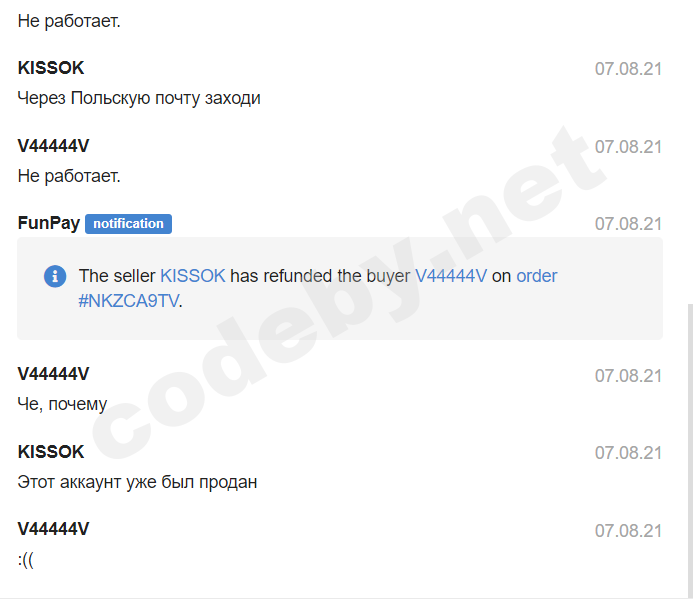The image size is (693, 605).
Task: Click the date beside the last V44444V message
Action: tap(628, 531)
